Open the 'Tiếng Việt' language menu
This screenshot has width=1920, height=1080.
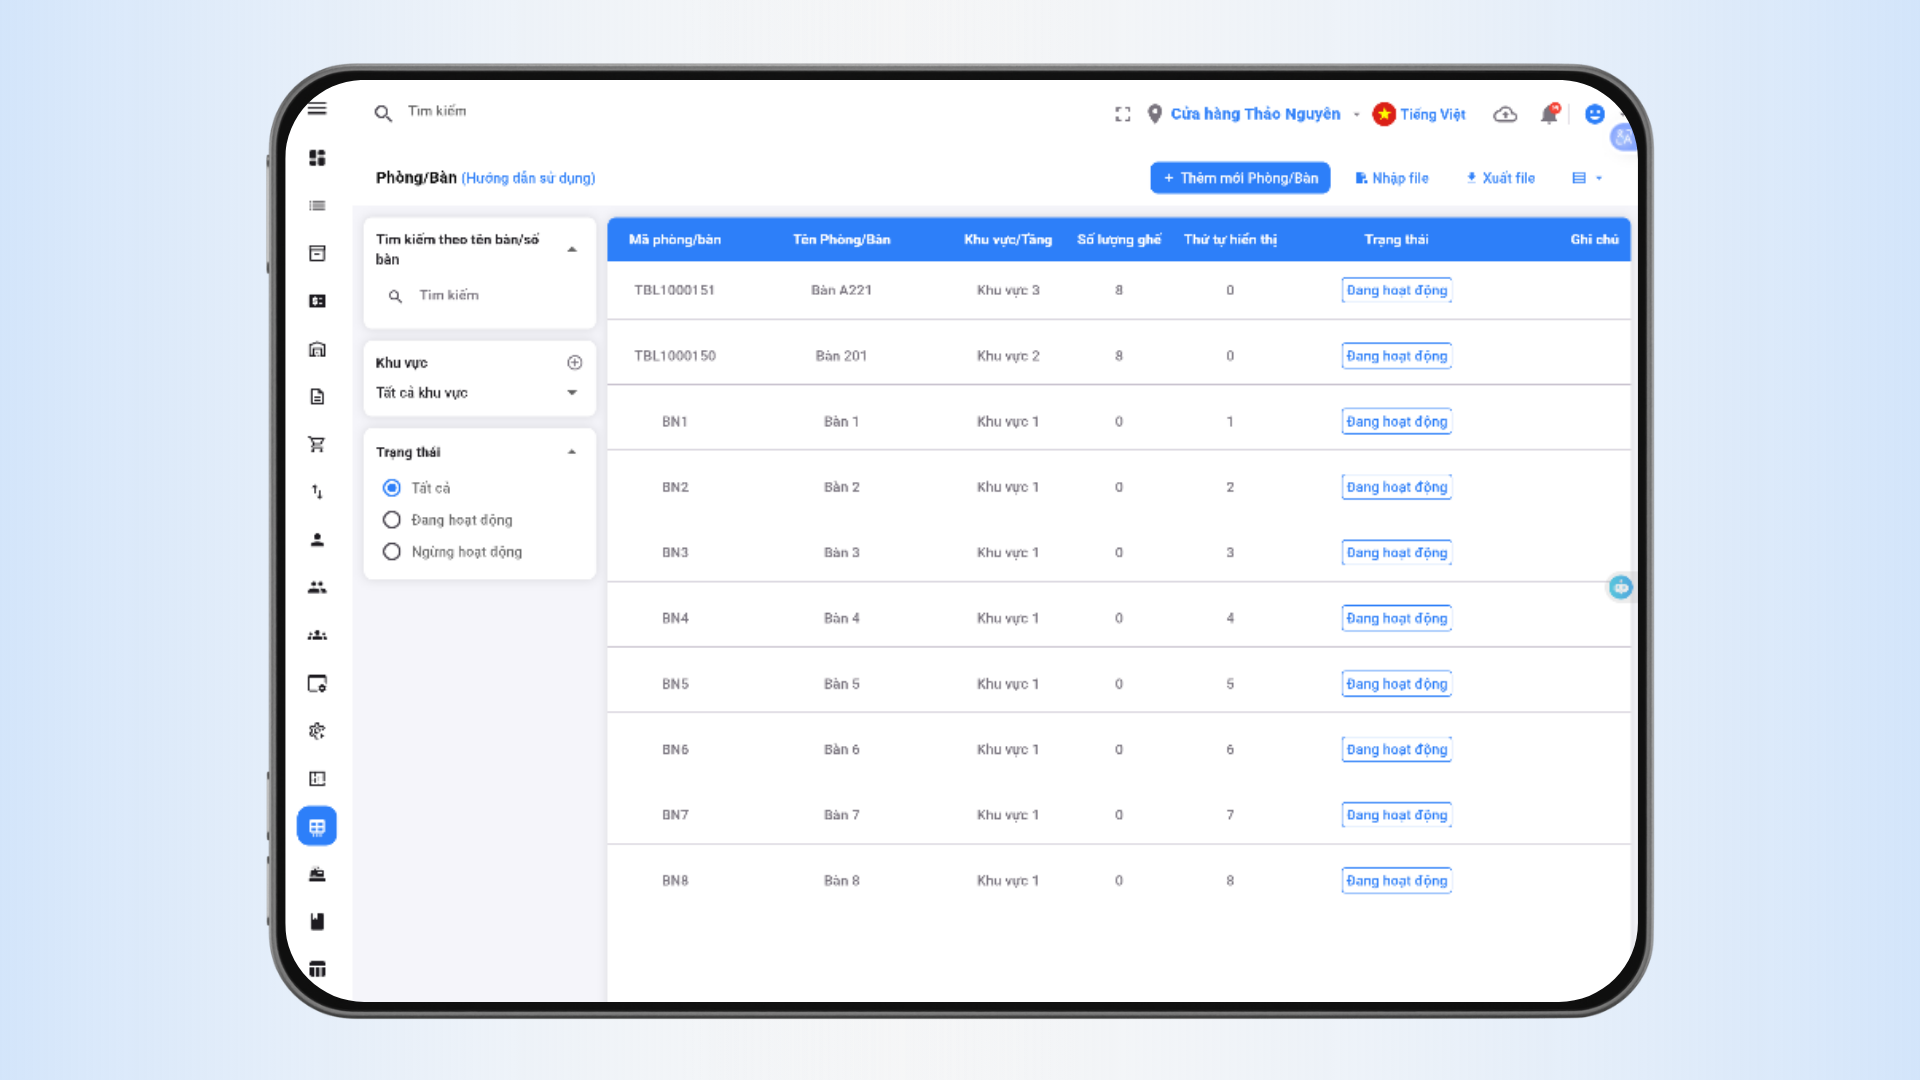click(x=1431, y=114)
